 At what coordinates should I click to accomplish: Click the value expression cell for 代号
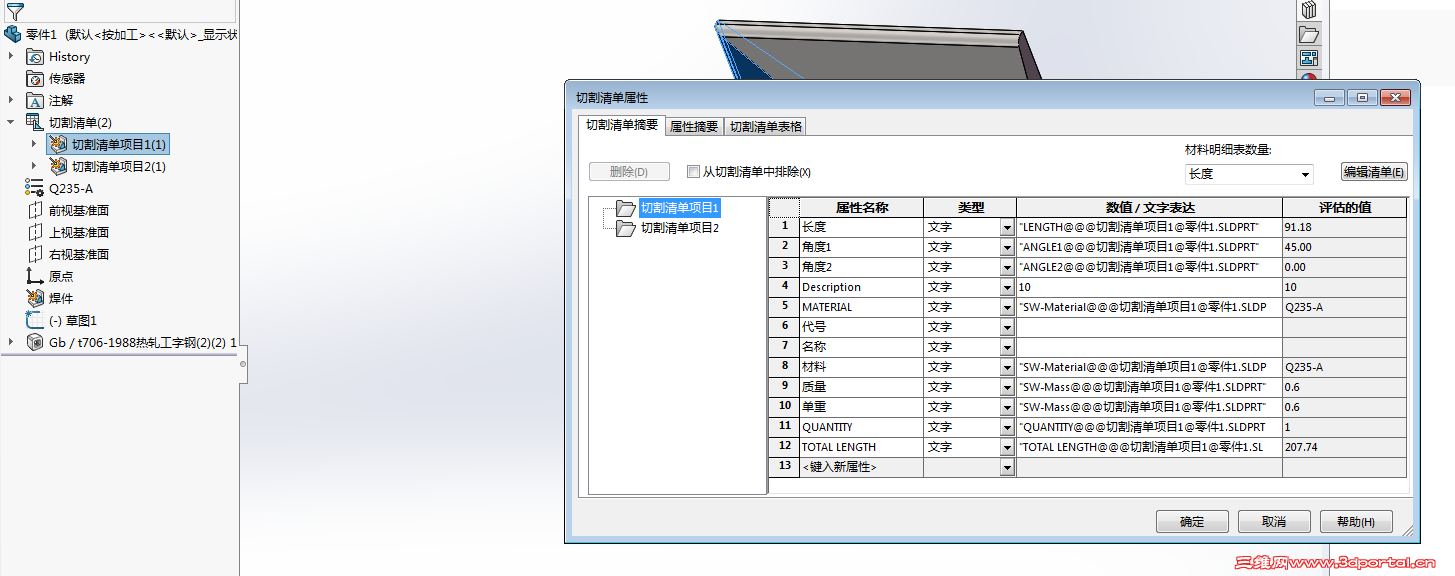[x=1149, y=327]
